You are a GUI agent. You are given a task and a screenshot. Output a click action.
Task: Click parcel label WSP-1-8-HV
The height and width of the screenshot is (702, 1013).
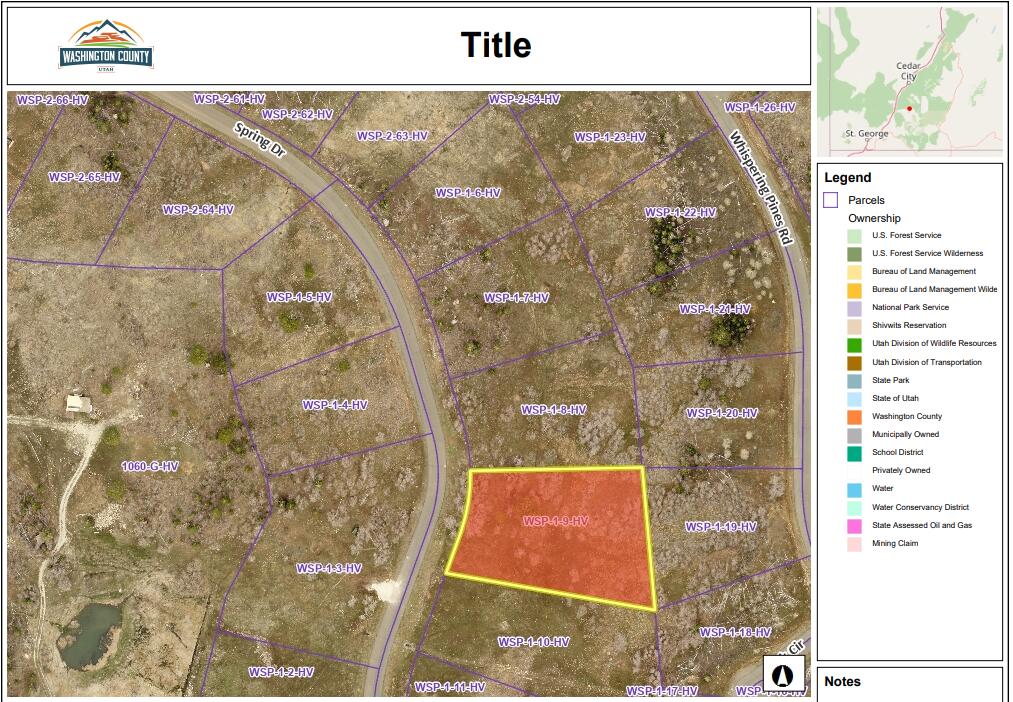point(553,410)
